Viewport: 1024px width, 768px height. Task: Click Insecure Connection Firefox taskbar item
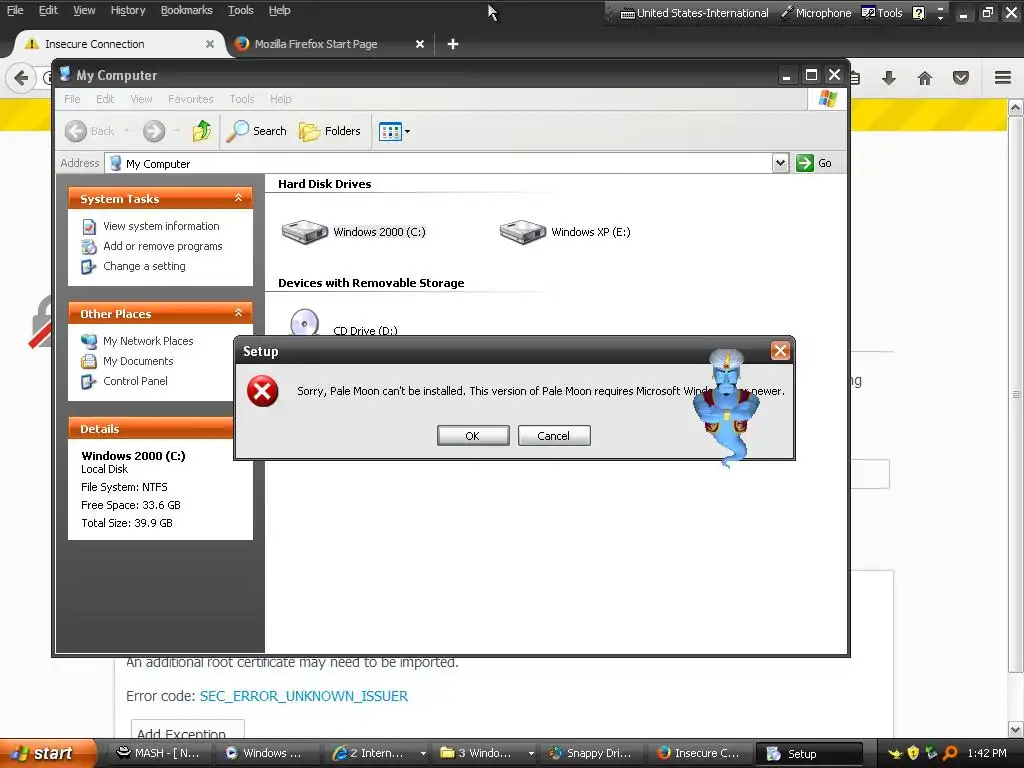(x=701, y=754)
